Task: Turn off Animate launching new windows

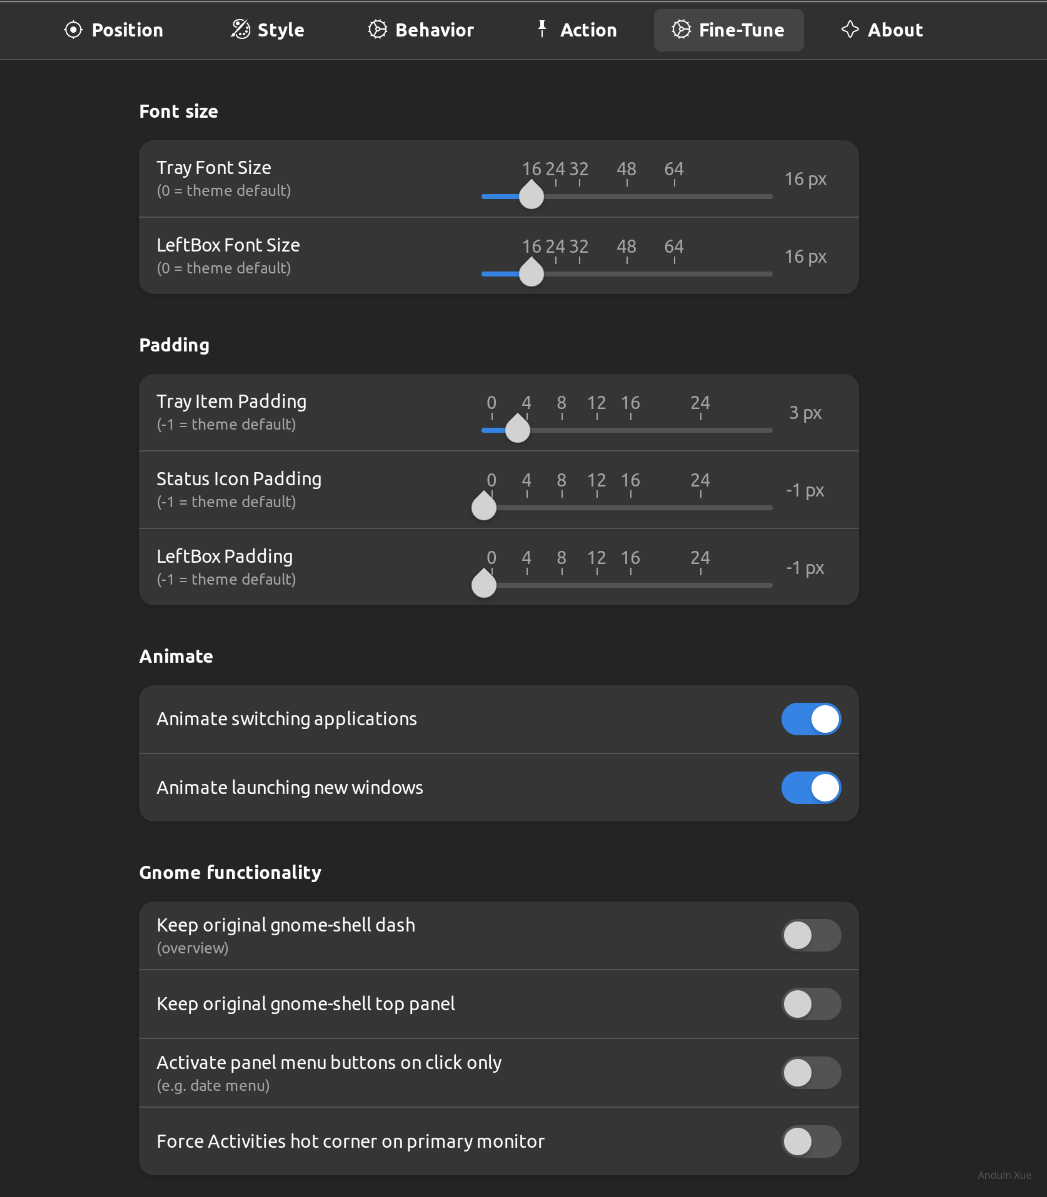Action: [x=811, y=788]
